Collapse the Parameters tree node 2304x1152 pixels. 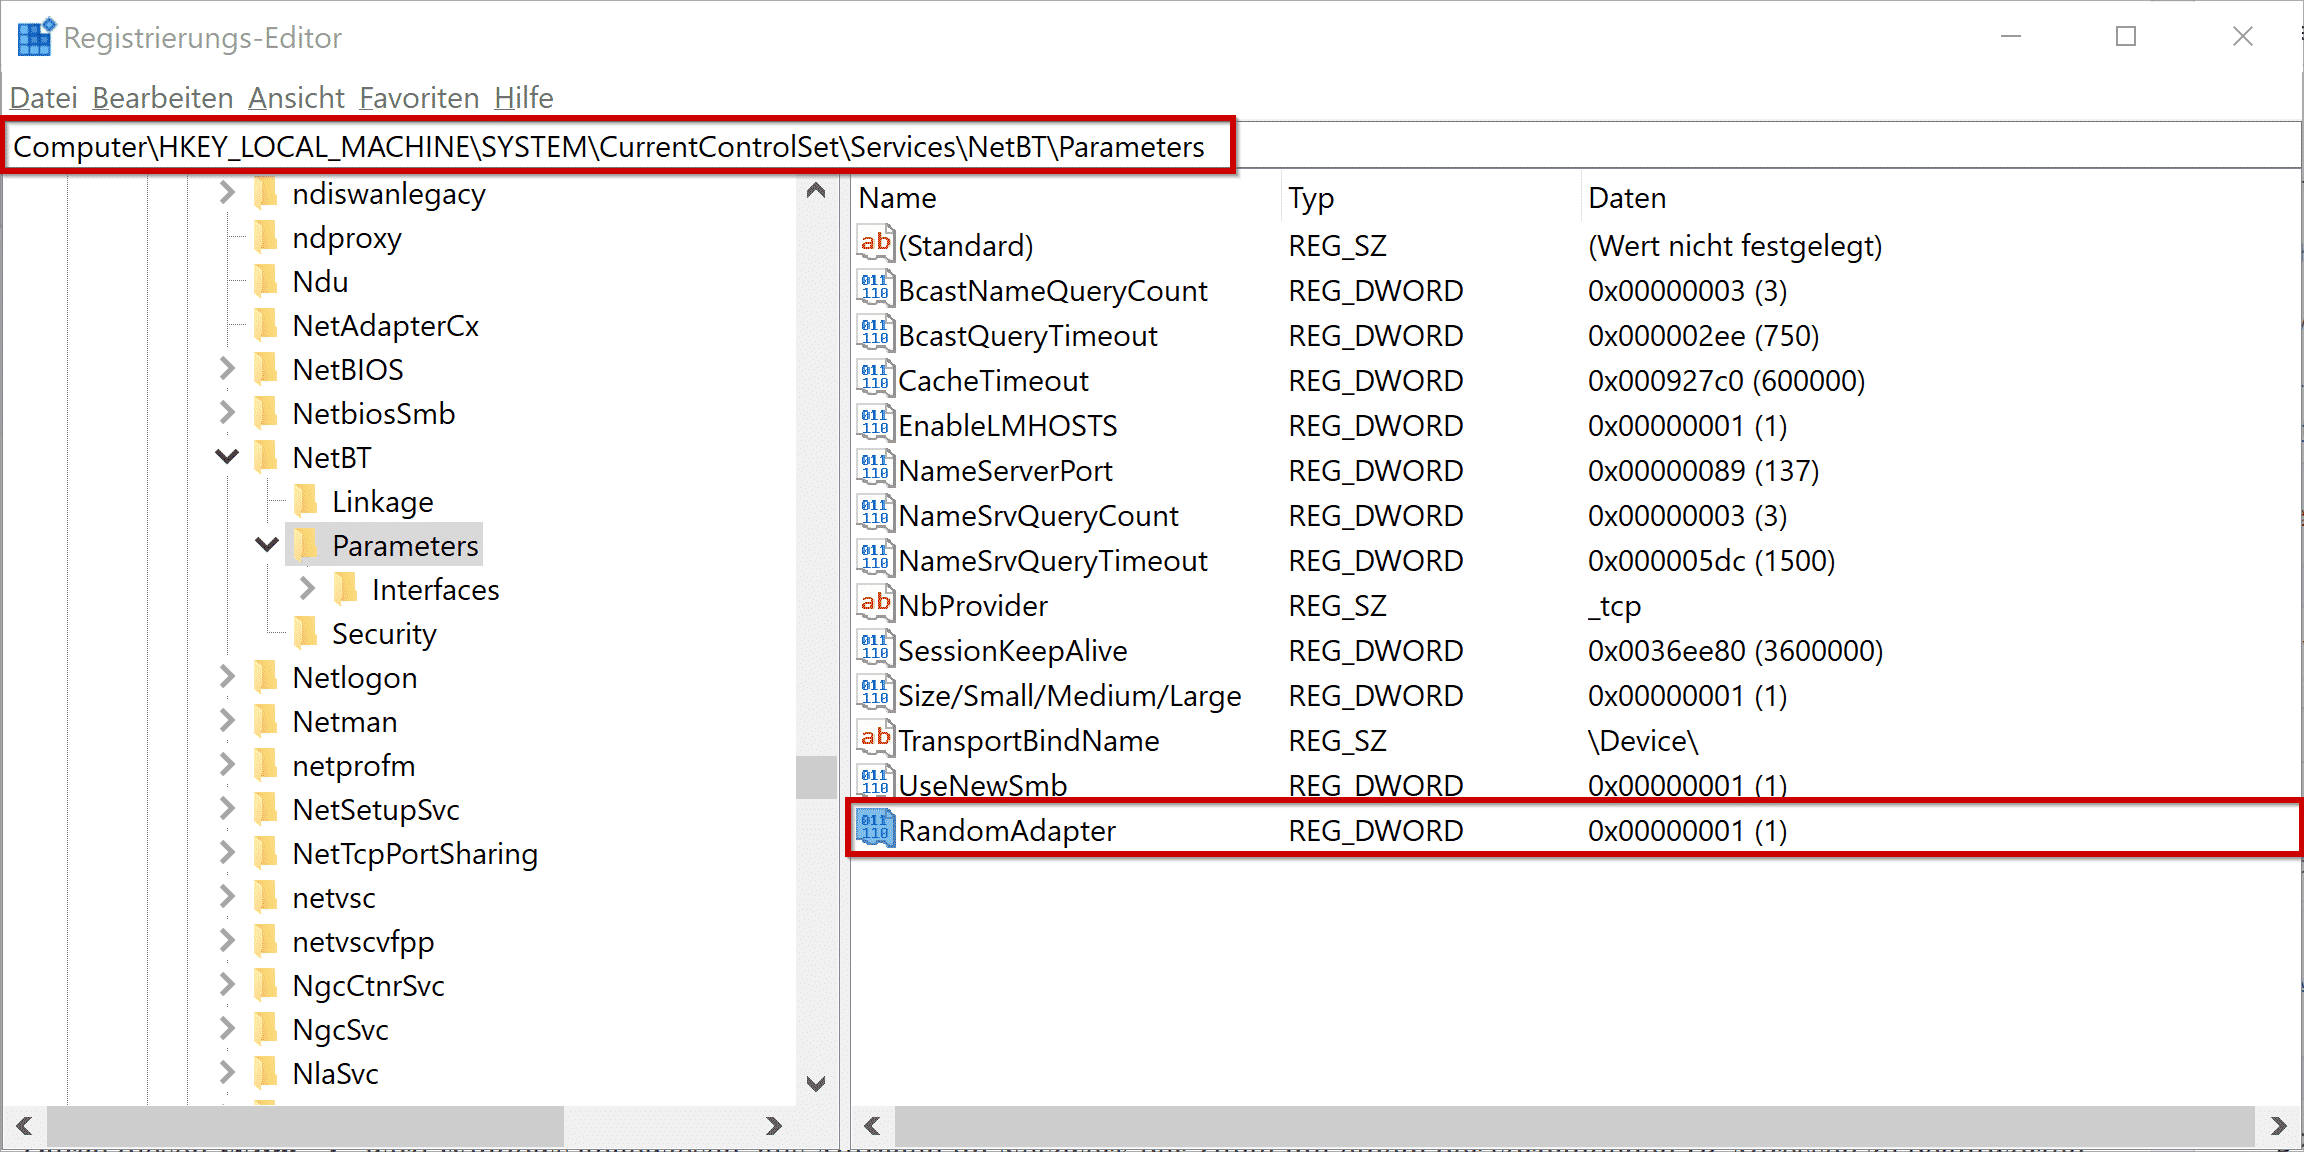(x=267, y=545)
